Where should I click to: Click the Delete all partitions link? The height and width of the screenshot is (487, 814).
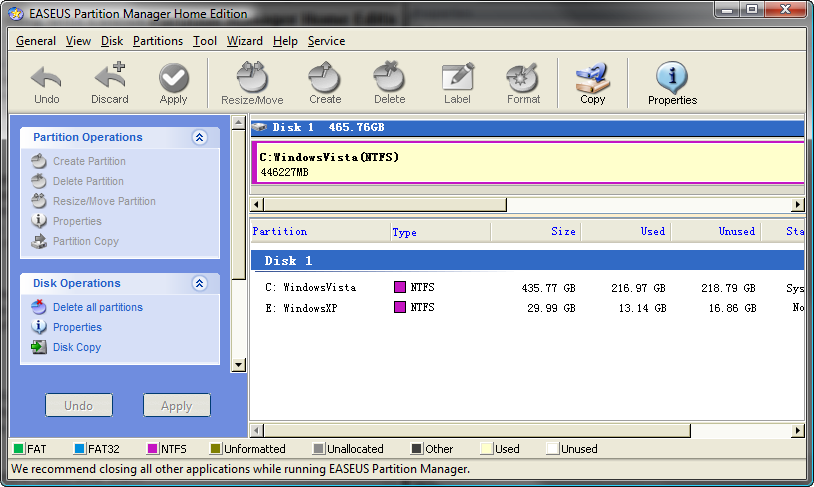pyautogui.click(x=98, y=307)
